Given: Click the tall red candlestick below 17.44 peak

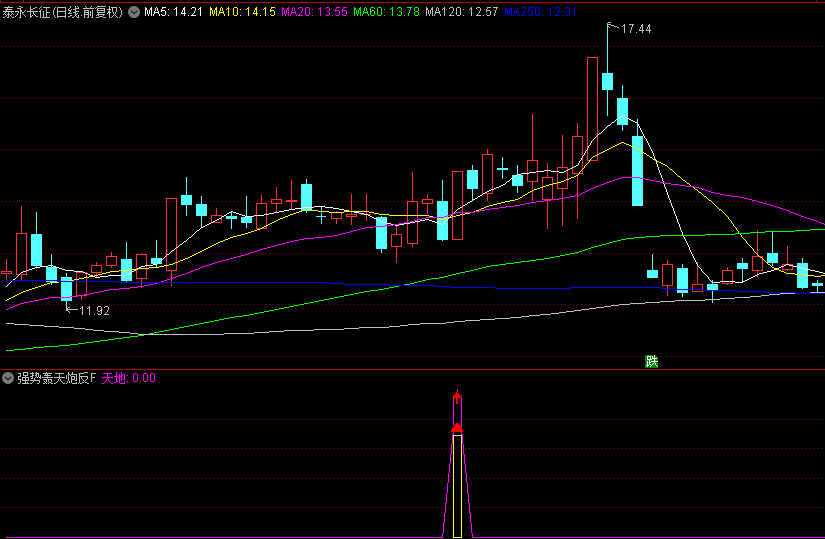Looking at the screenshot, I should point(592,108).
